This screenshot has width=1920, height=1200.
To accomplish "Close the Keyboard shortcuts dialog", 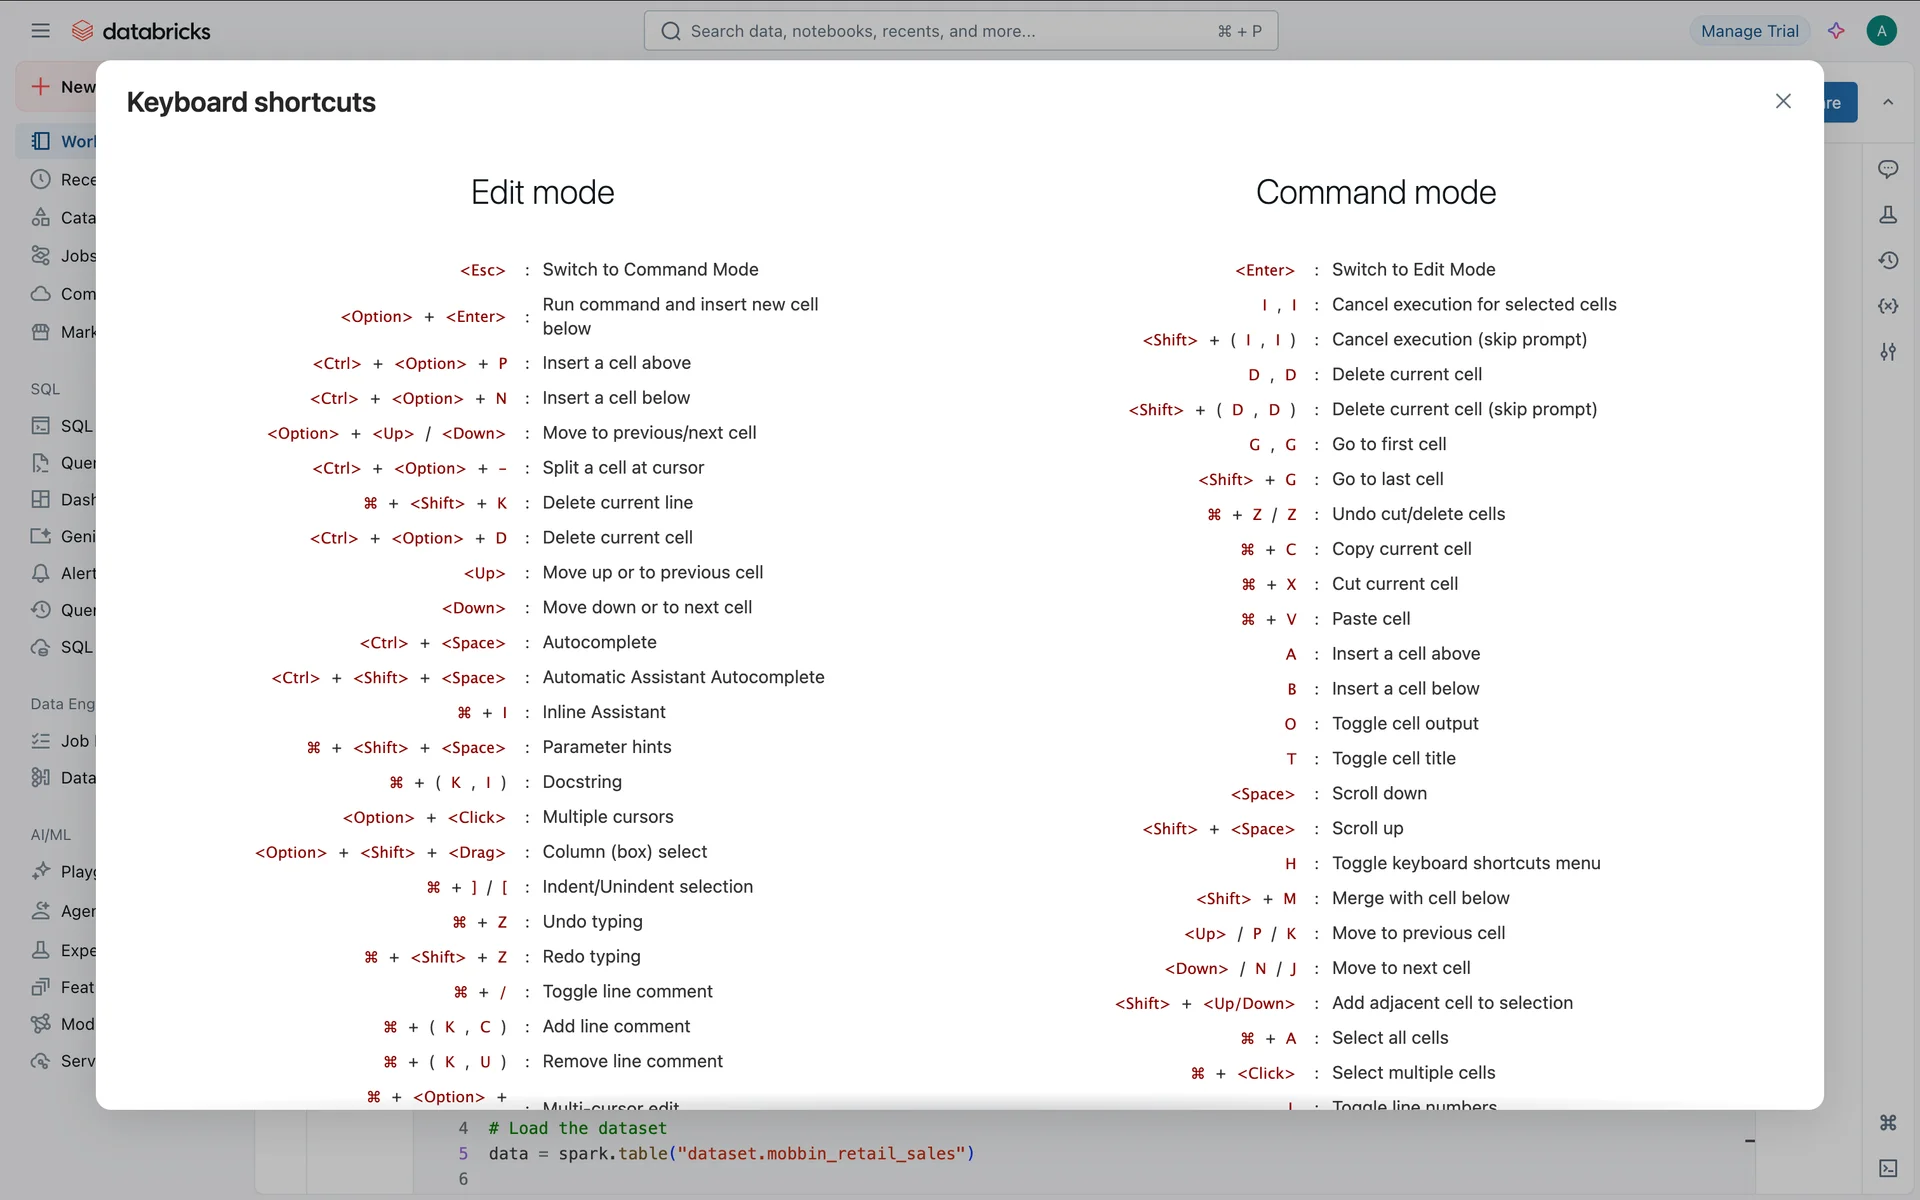I will pos(1782,101).
